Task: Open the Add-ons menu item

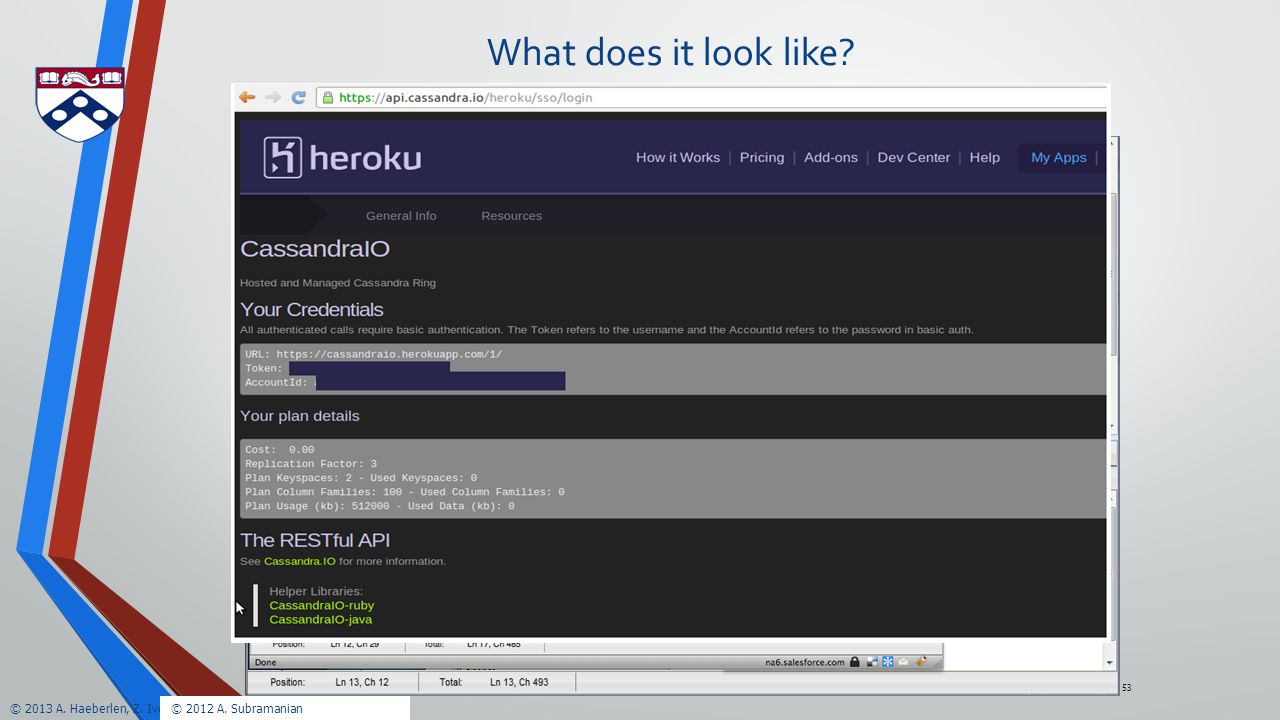Action: click(x=831, y=157)
